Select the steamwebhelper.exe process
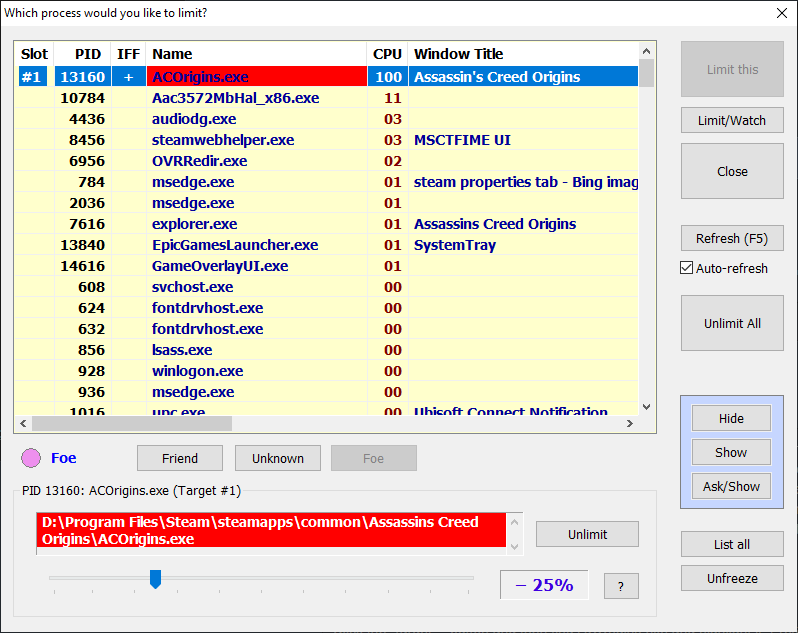Screen dimensions: 798x633 point(326,139)
